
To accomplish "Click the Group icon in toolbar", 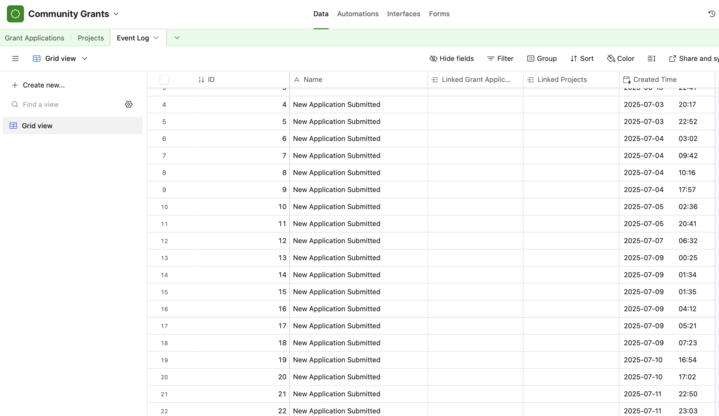I will [531, 59].
